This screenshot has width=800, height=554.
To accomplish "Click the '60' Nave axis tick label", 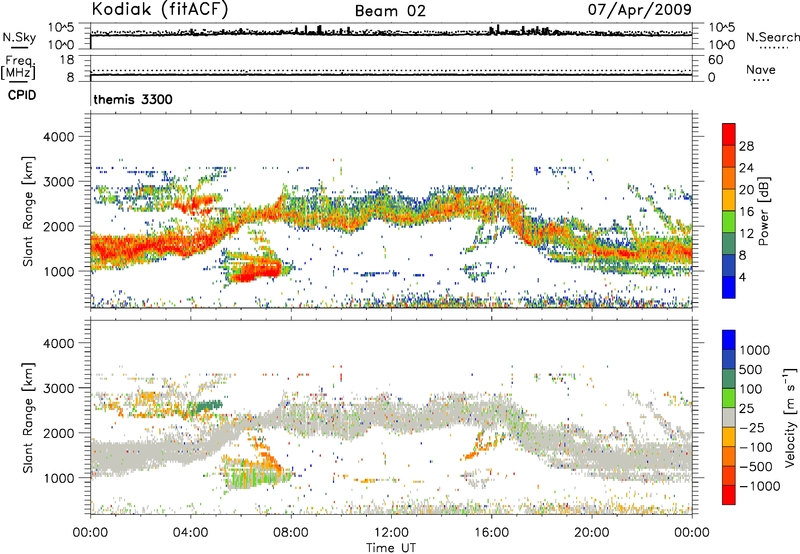I will pos(715,60).
